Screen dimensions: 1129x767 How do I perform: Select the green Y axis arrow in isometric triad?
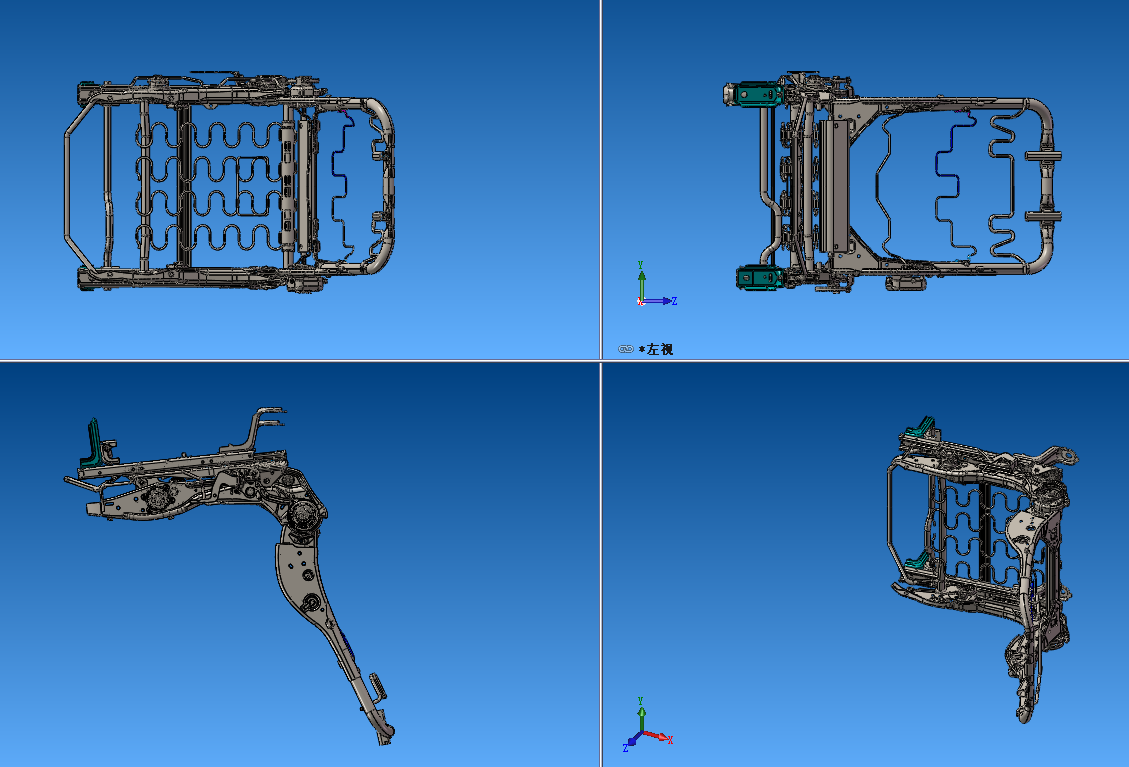pyautogui.click(x=642, y=713)
